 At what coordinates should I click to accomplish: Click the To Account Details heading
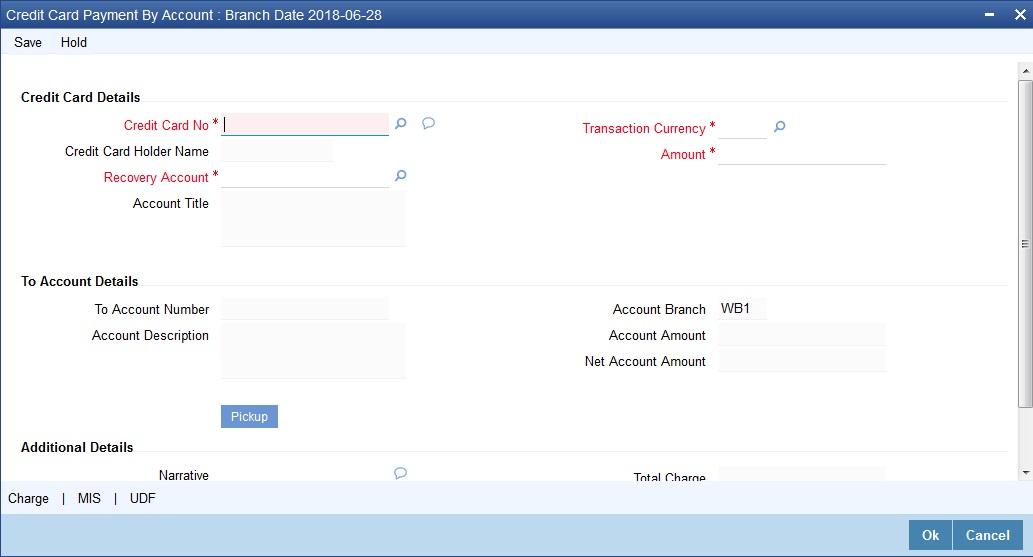pyautogui.click(x=80, y=281)
